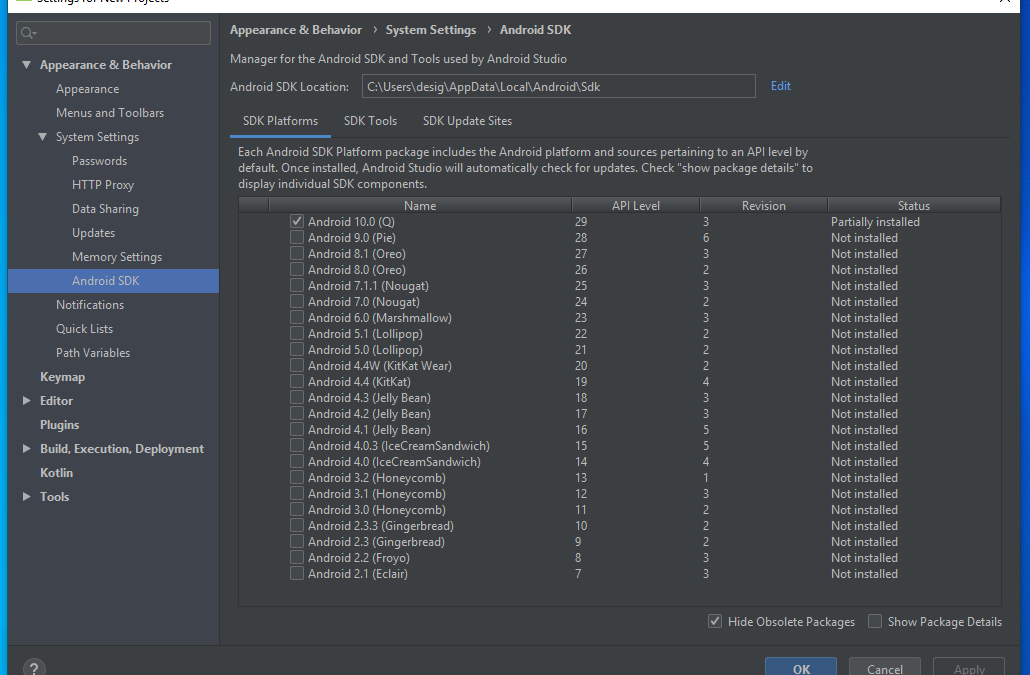This screenshot has width=1030, height=675.
Task: Check Android 2.1 (Eclair) platform
Action: 297,573
